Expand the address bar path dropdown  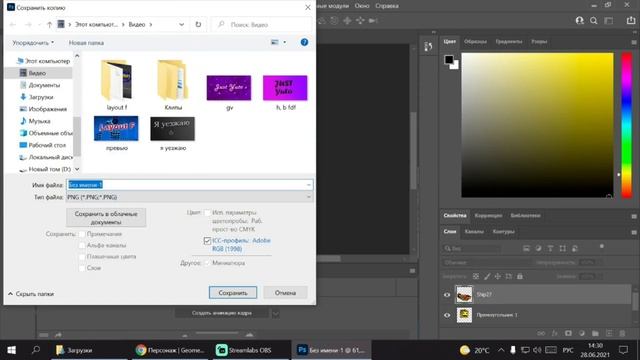(x=181, y=24)
